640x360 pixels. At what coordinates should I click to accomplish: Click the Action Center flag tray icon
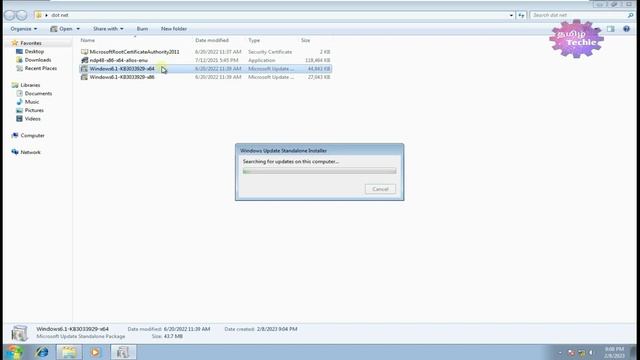(571, 353)
